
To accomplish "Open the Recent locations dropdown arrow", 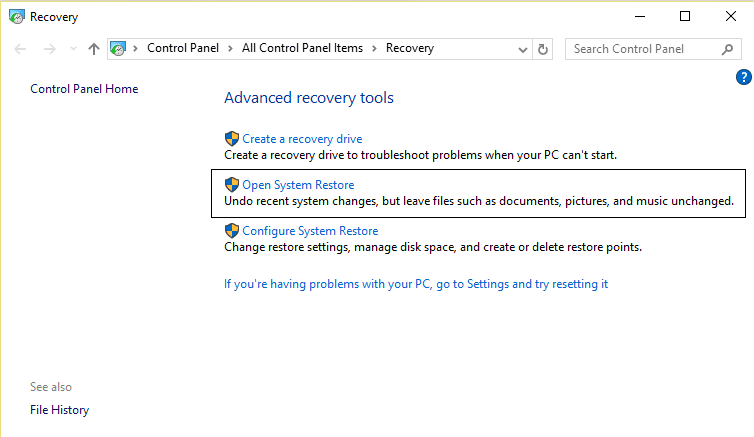I will pyautogui.click(x=73, y=49).
